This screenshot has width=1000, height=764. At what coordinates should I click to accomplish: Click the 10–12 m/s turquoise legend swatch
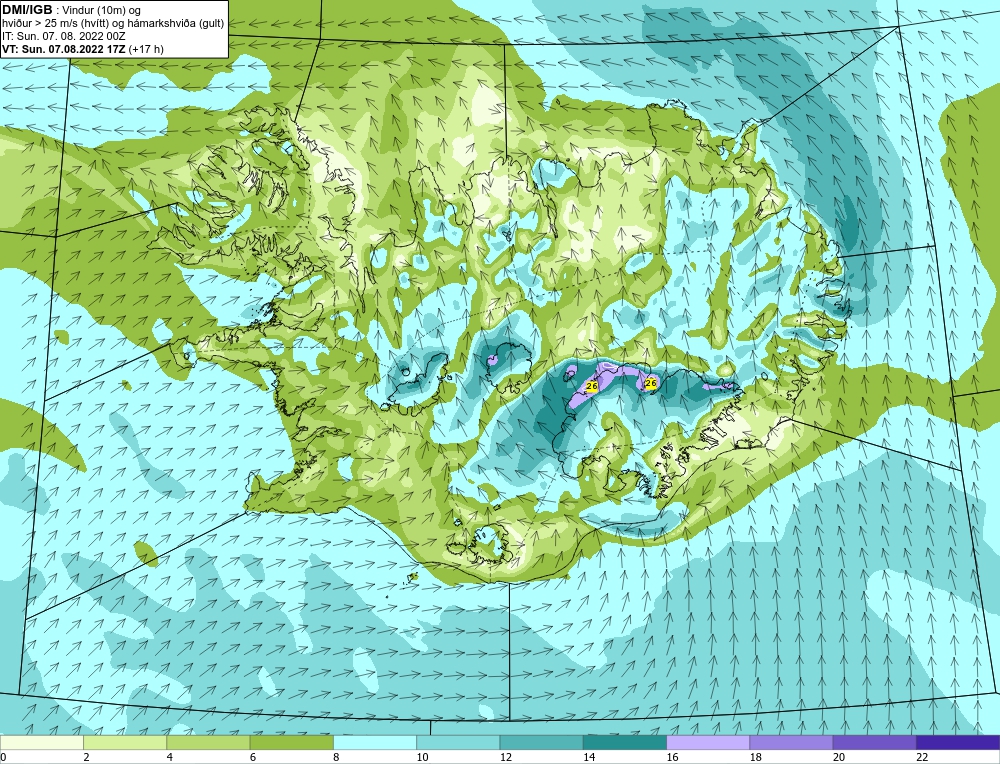[458, 742]
